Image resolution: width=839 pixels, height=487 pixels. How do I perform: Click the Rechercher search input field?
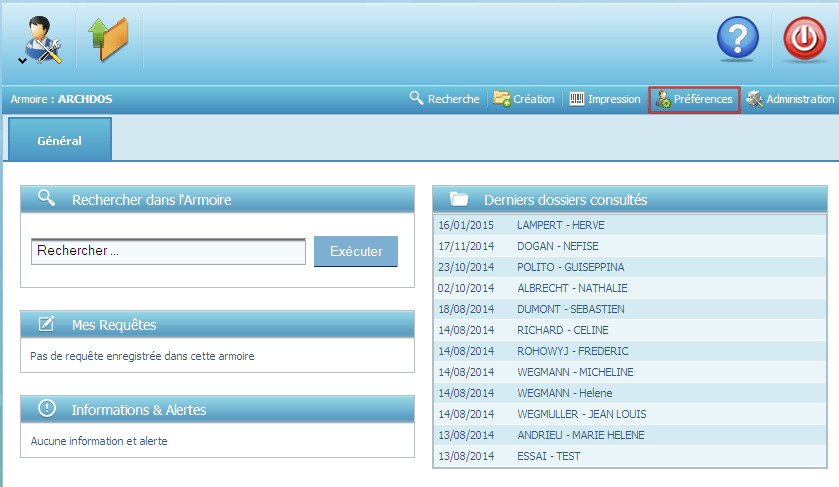pyautogui.click(x=168, y=251)
